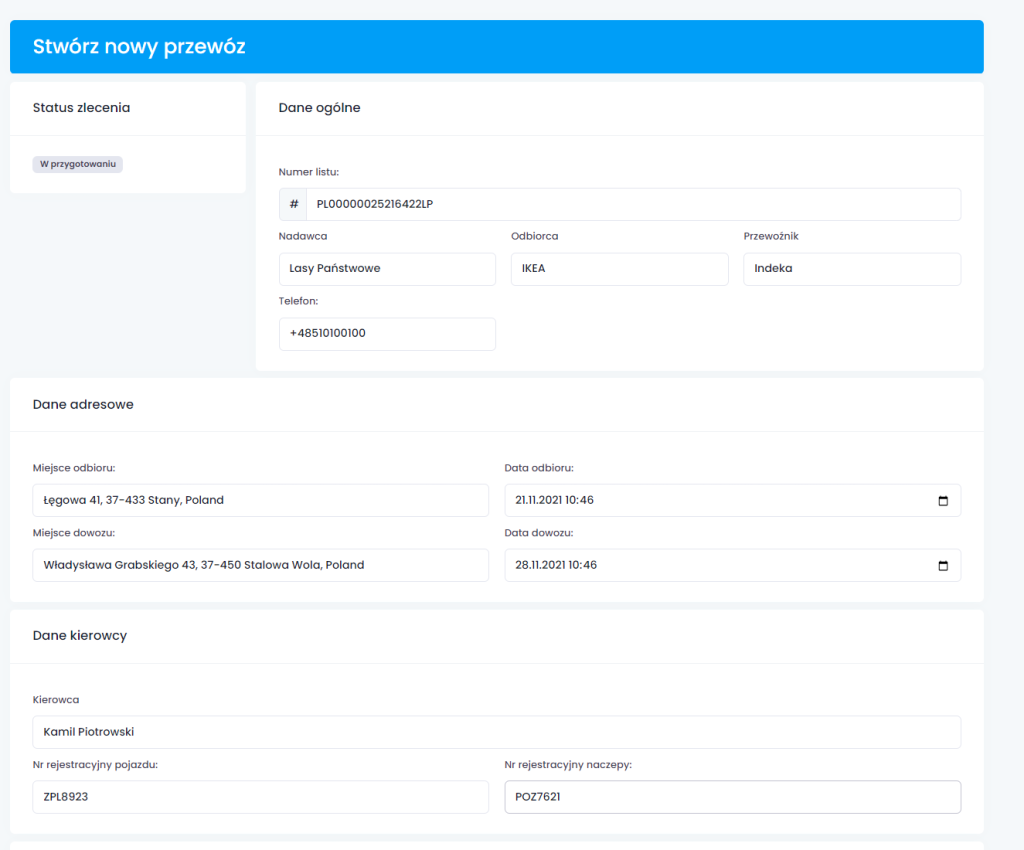Select the Kierowca field Kamil Piotrowski

point(497,732)
